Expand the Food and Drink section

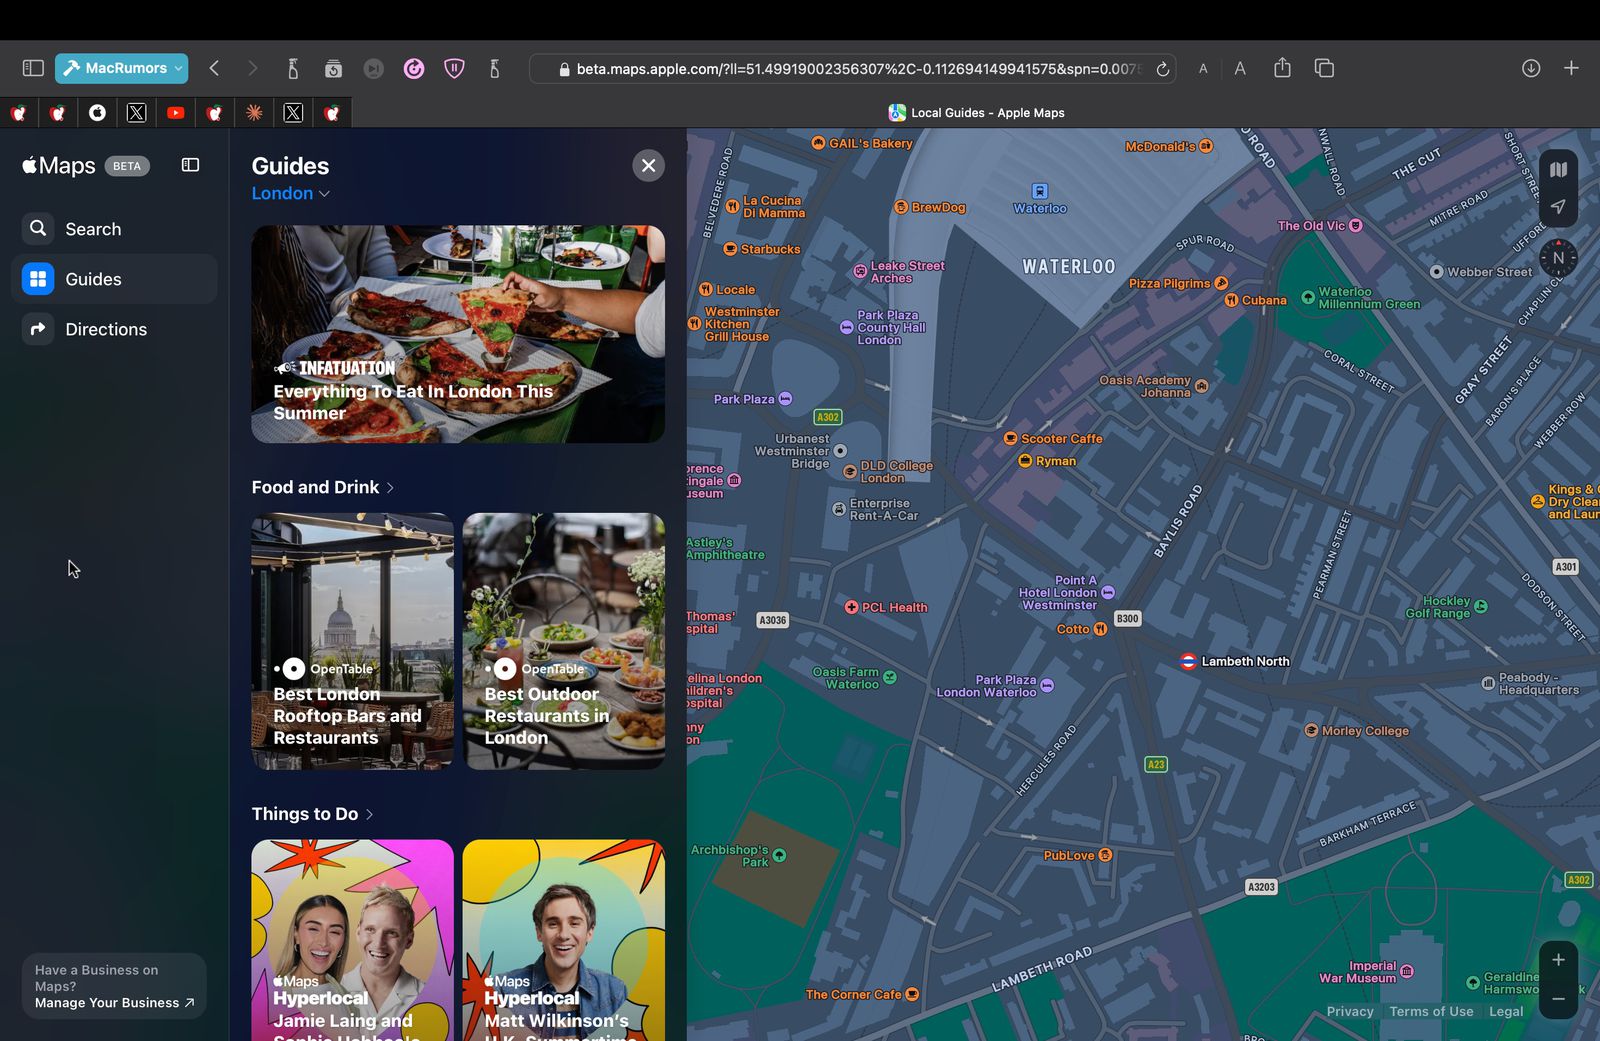pos(322,487)
